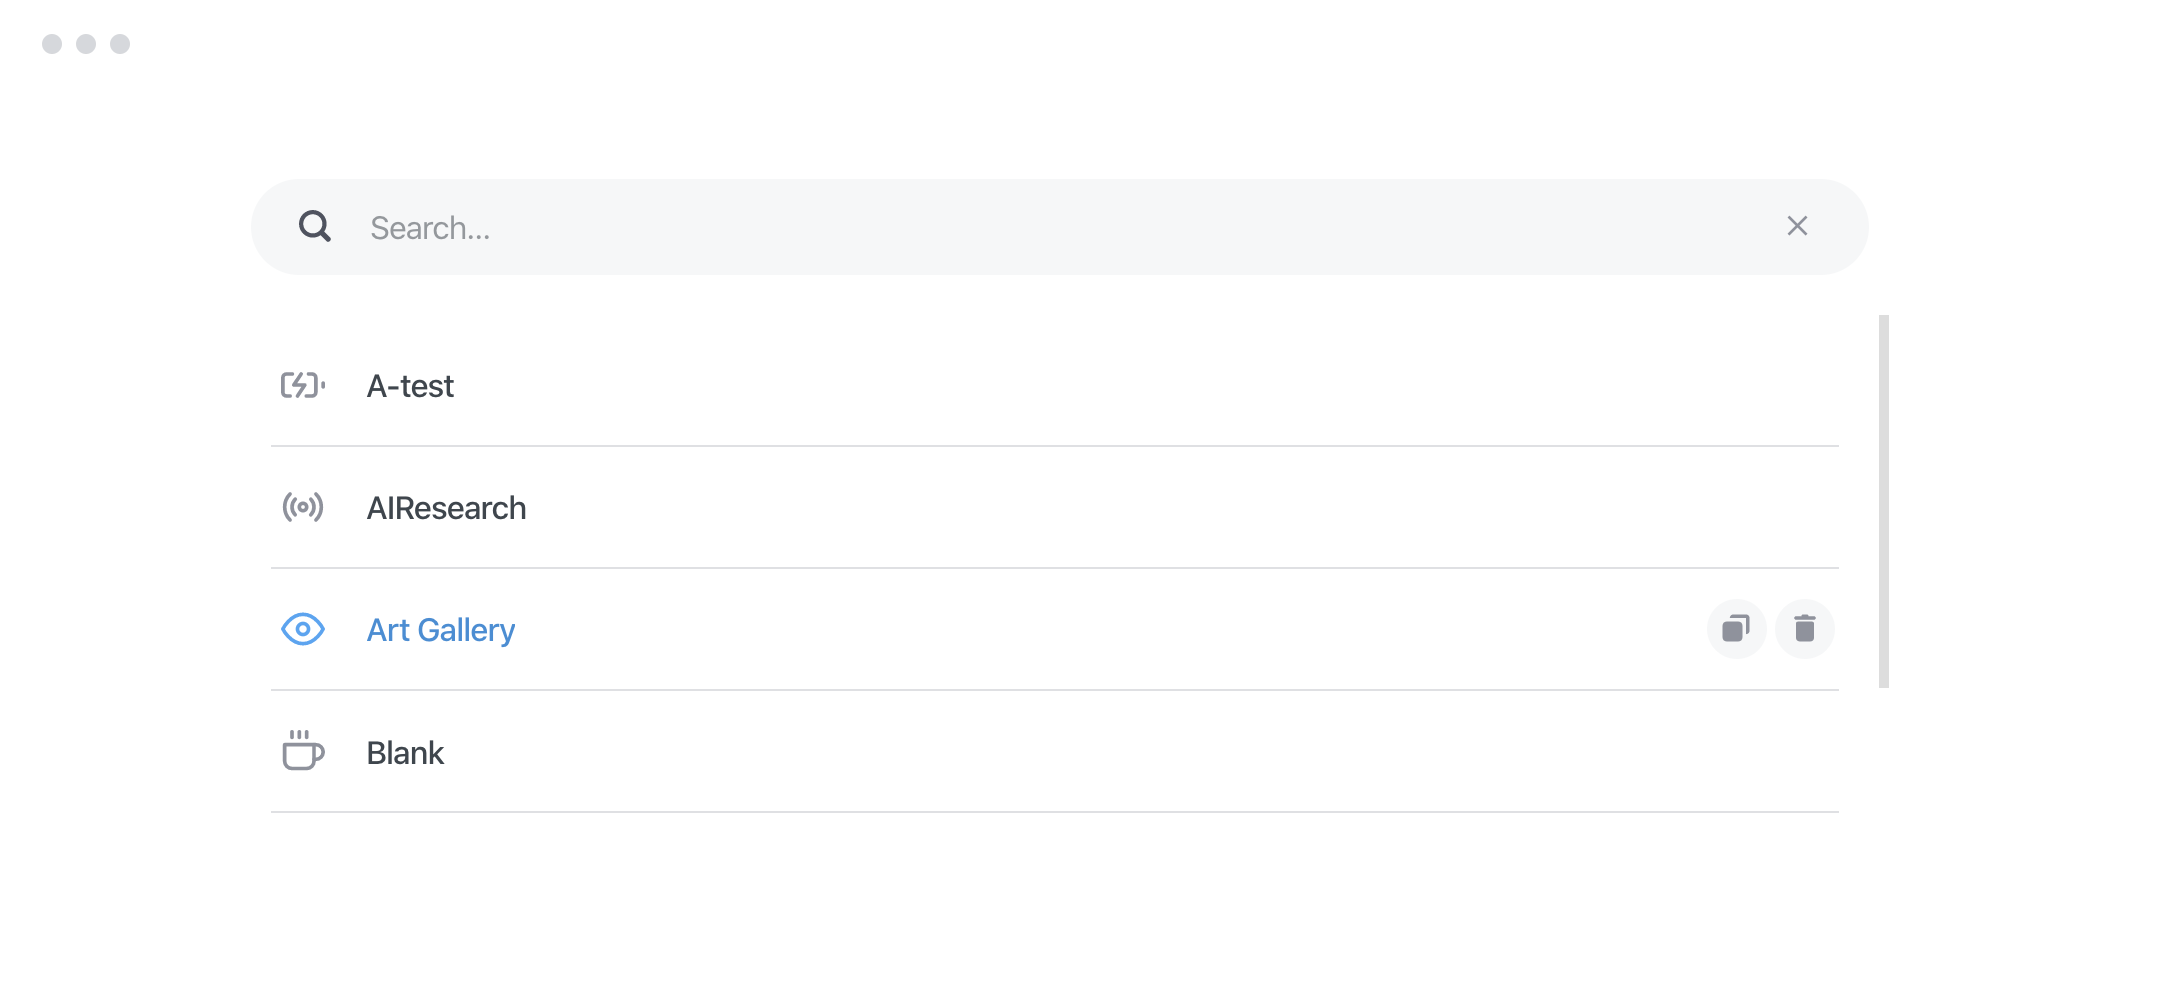Toggle the eye icon beside Art Gallery
This screenshot has height=983, width=2160.
coord(302,630)
